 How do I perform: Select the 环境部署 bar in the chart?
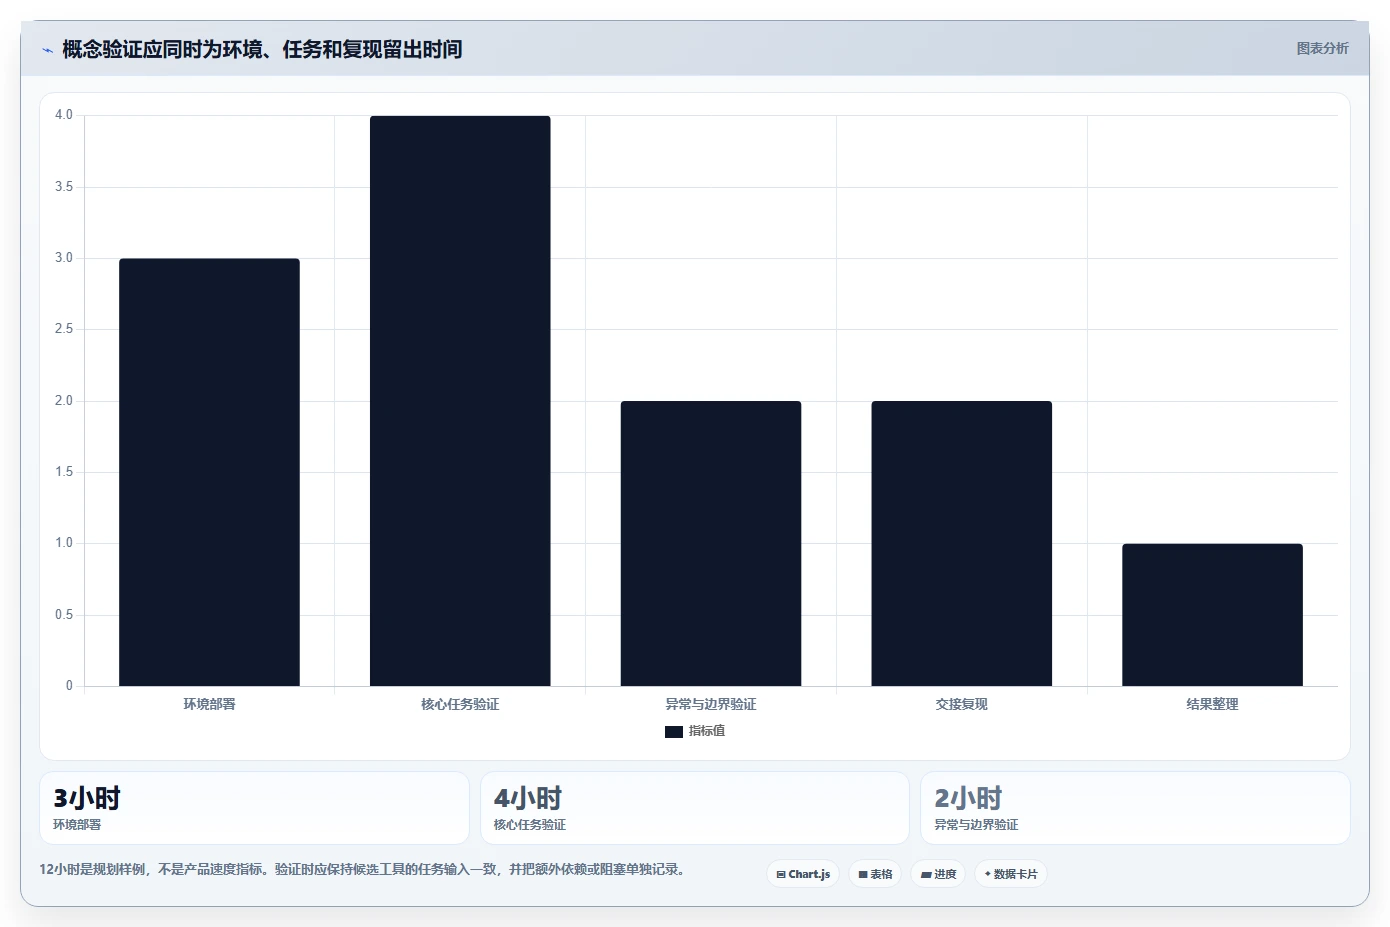pos(209,472)
